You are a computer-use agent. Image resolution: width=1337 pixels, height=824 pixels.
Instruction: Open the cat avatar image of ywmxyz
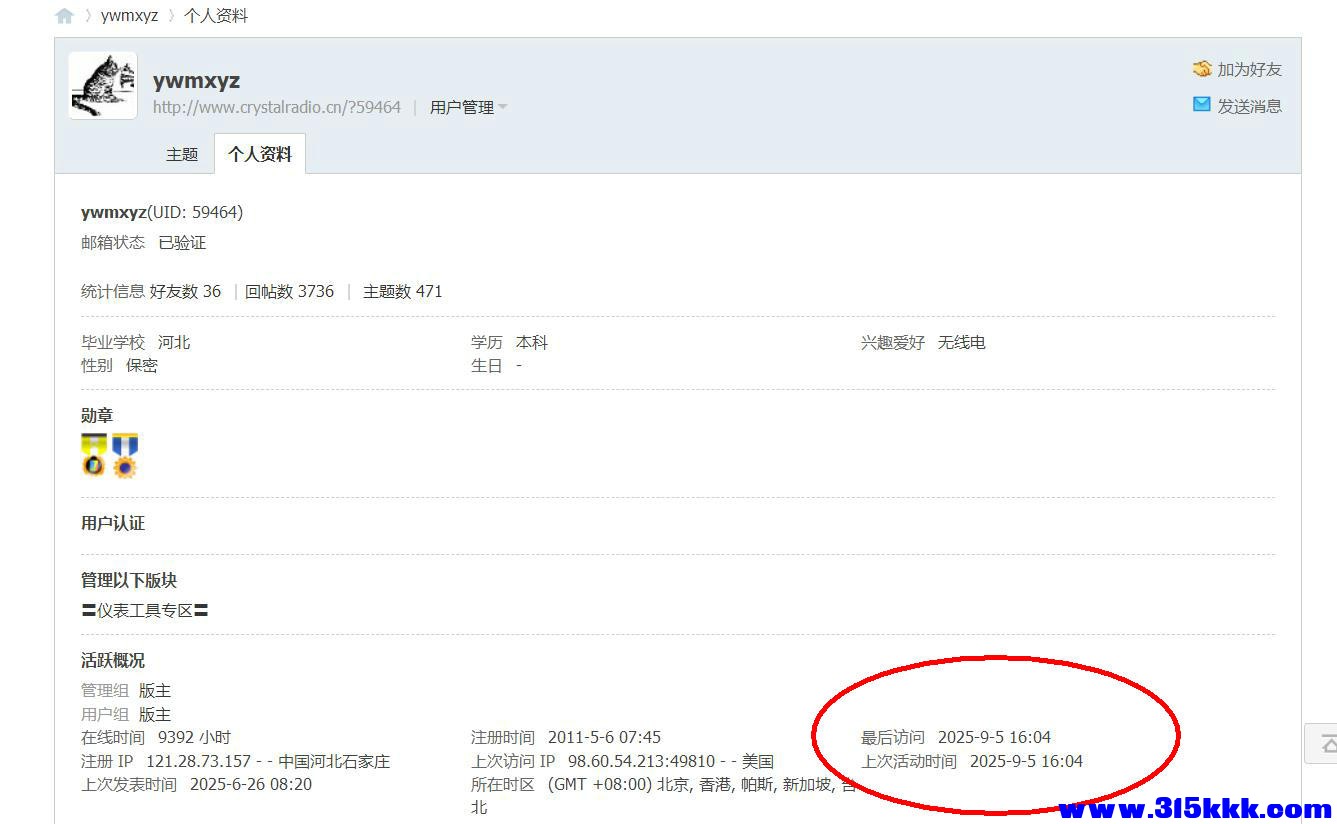tap(103, 86)
